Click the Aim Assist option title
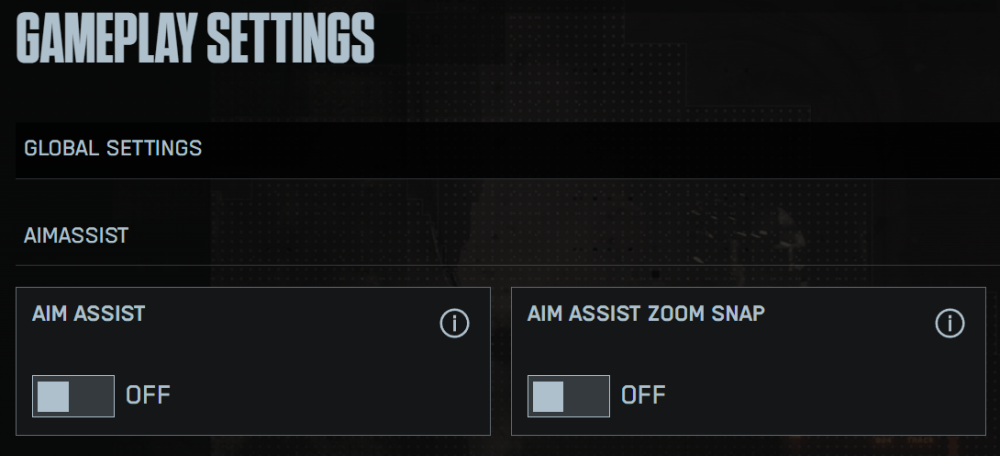1000x456 pixels. pyautogui.click(x=88, y=313)
